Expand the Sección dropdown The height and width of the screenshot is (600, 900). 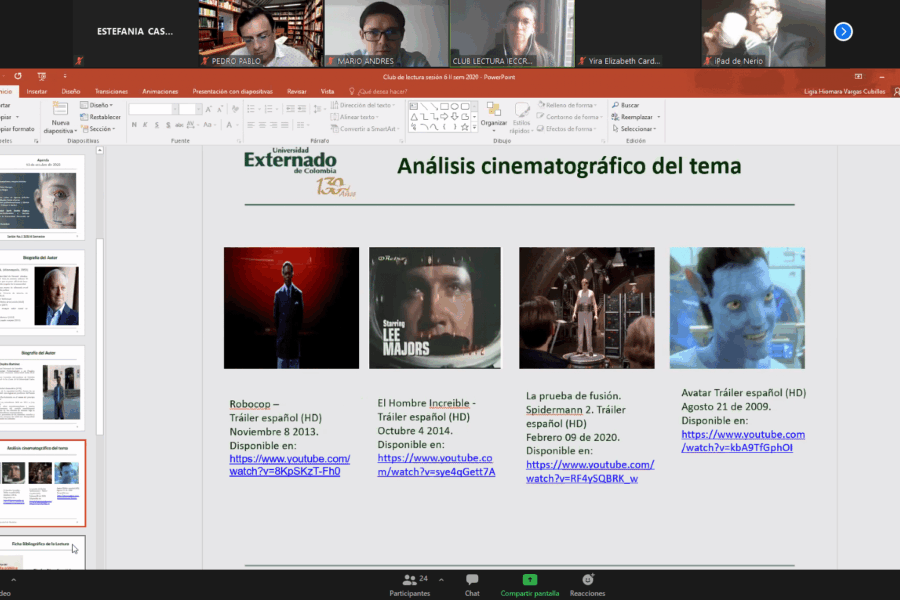point(100,129)
